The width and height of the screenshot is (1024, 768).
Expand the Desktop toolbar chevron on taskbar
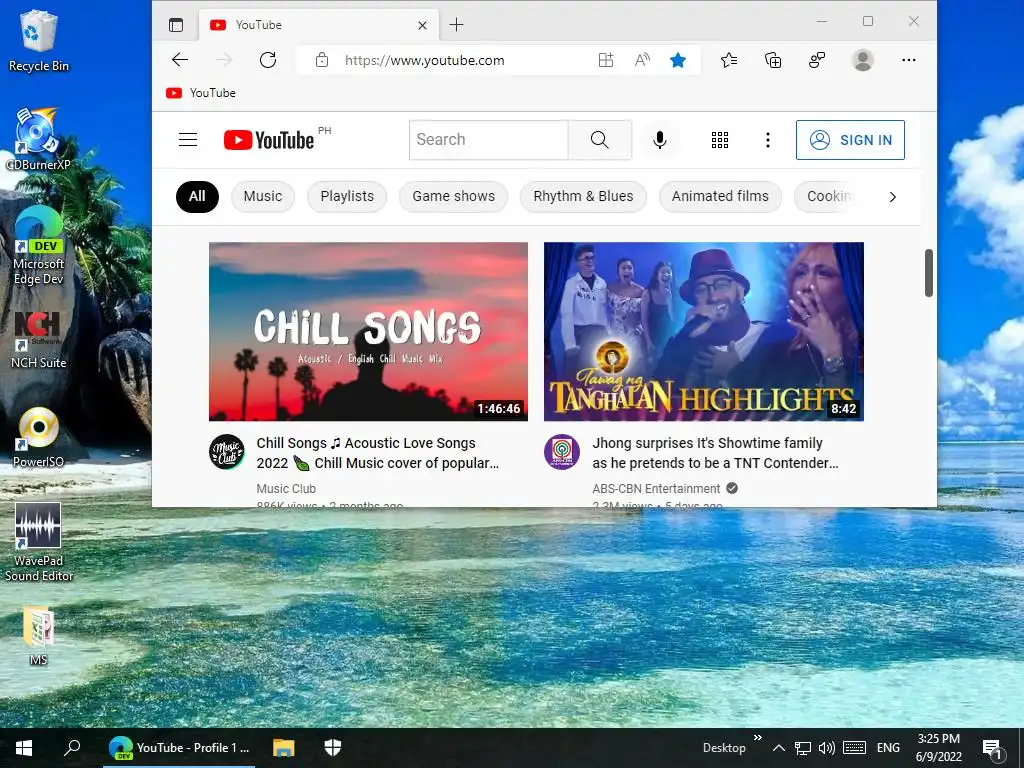[x=758, y=738]
